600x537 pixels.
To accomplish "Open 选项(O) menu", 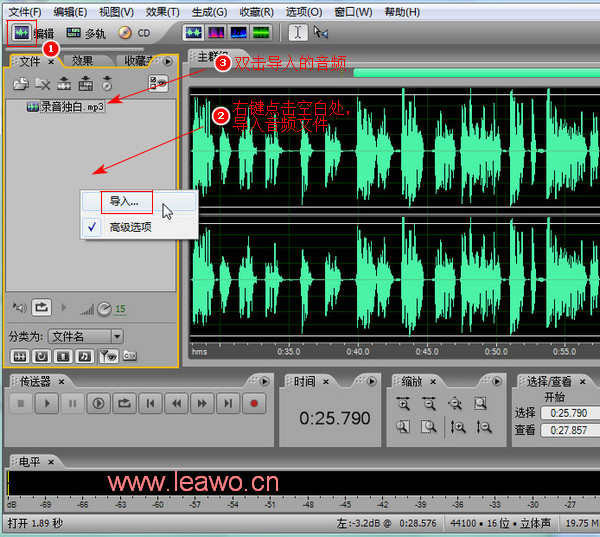I will (304, 12).
